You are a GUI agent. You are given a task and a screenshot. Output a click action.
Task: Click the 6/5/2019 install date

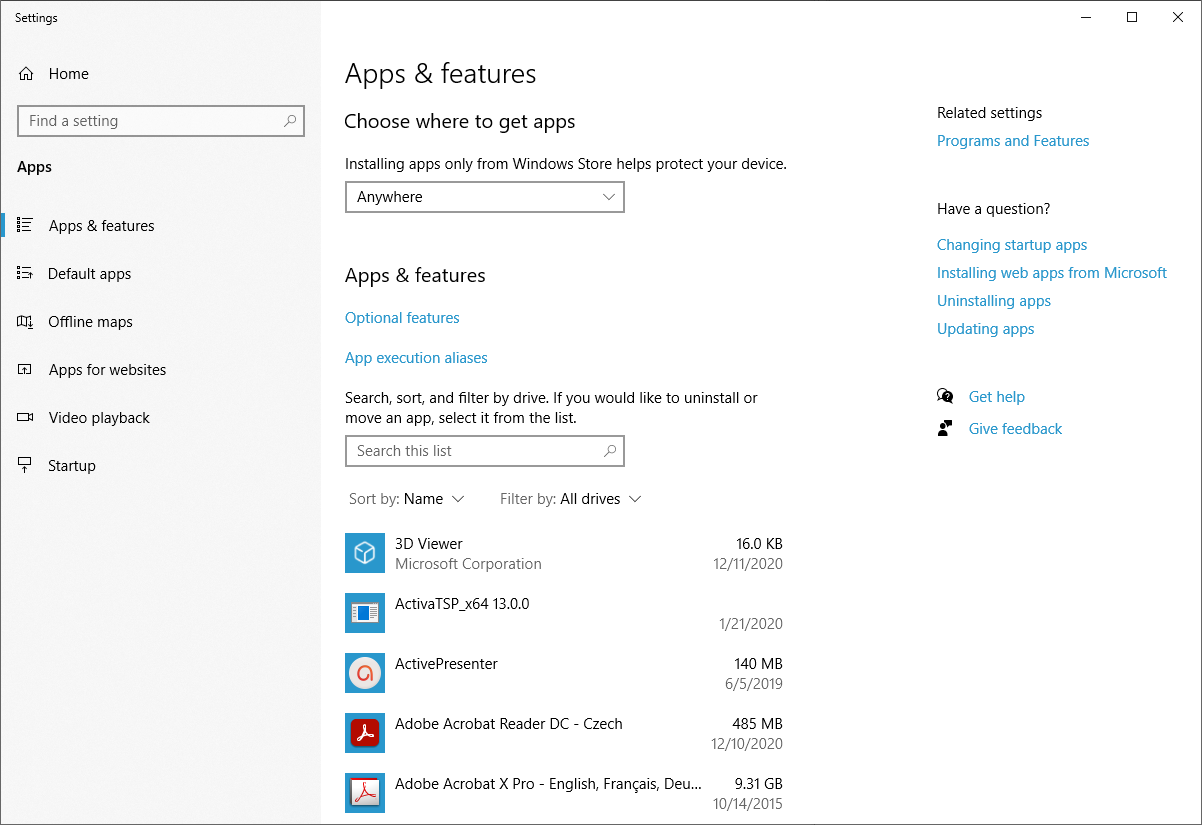coord(754,684)
